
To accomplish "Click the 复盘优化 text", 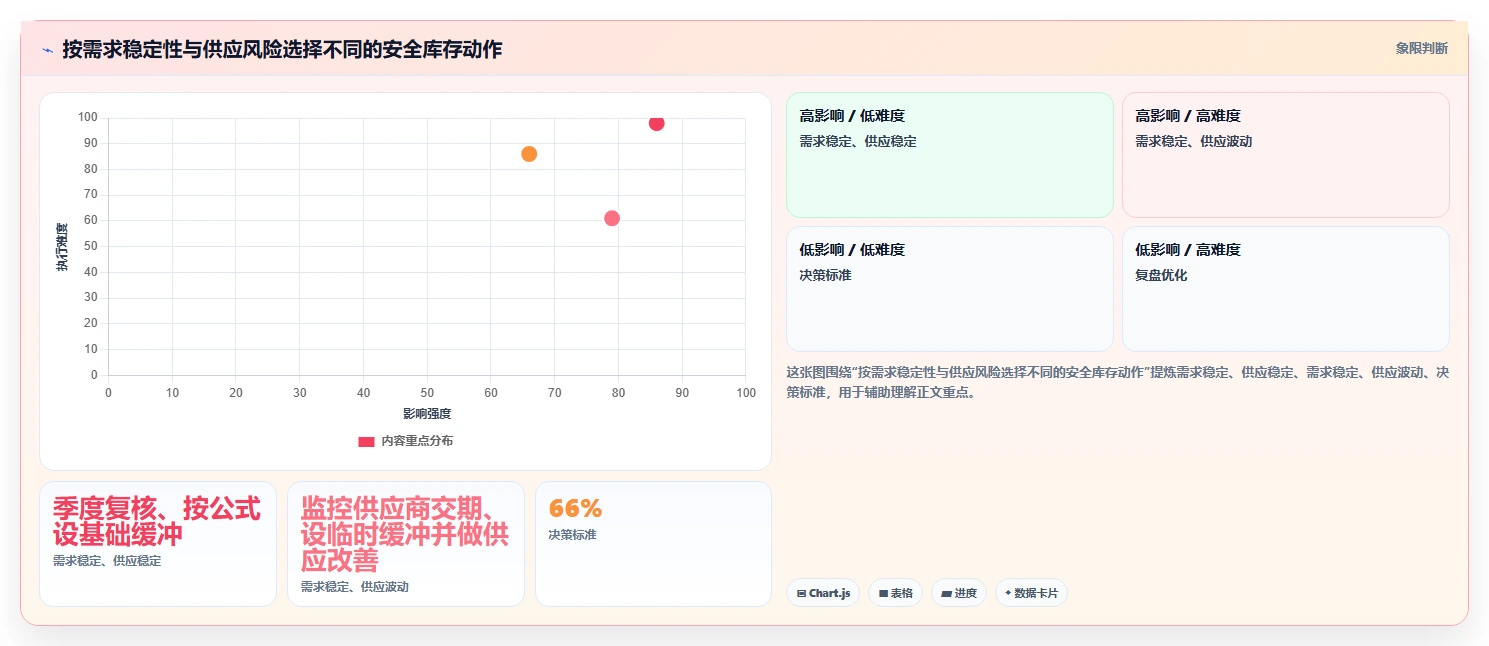I will (1161, 275).
